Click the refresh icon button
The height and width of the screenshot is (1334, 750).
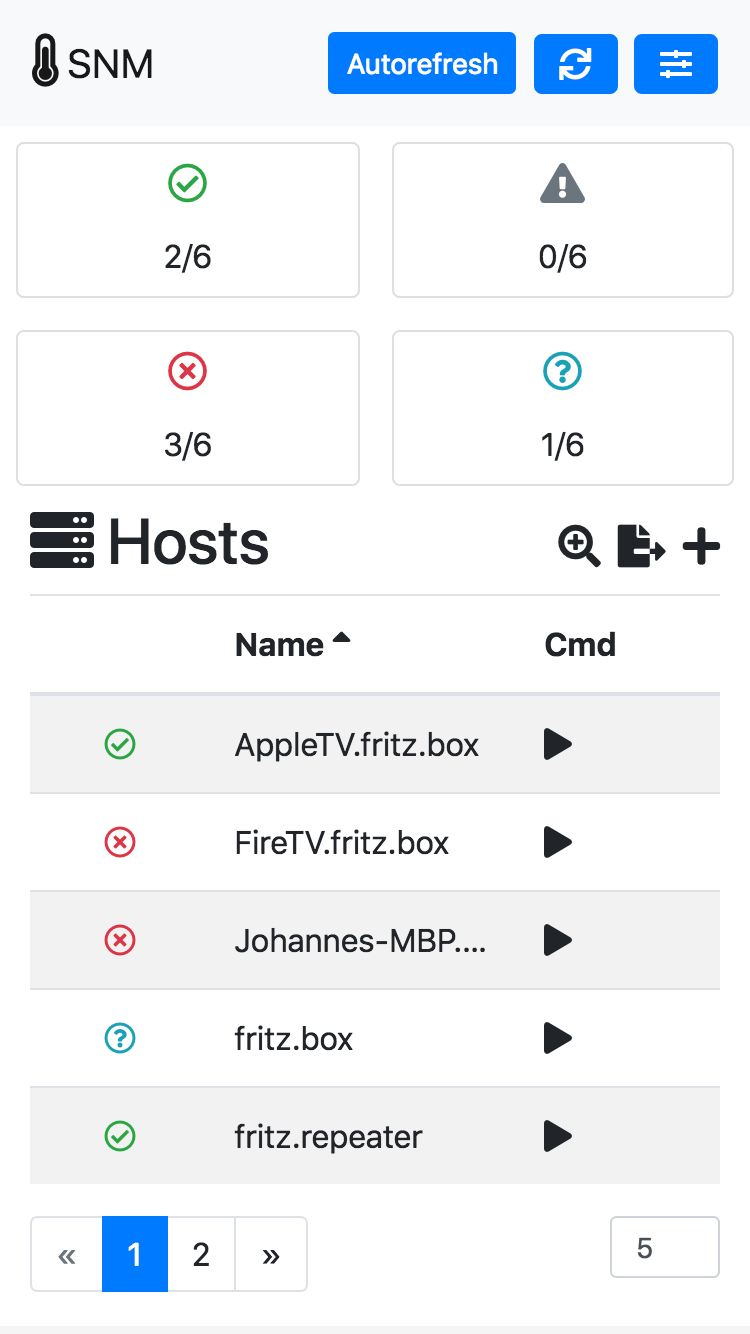point(575,64)
